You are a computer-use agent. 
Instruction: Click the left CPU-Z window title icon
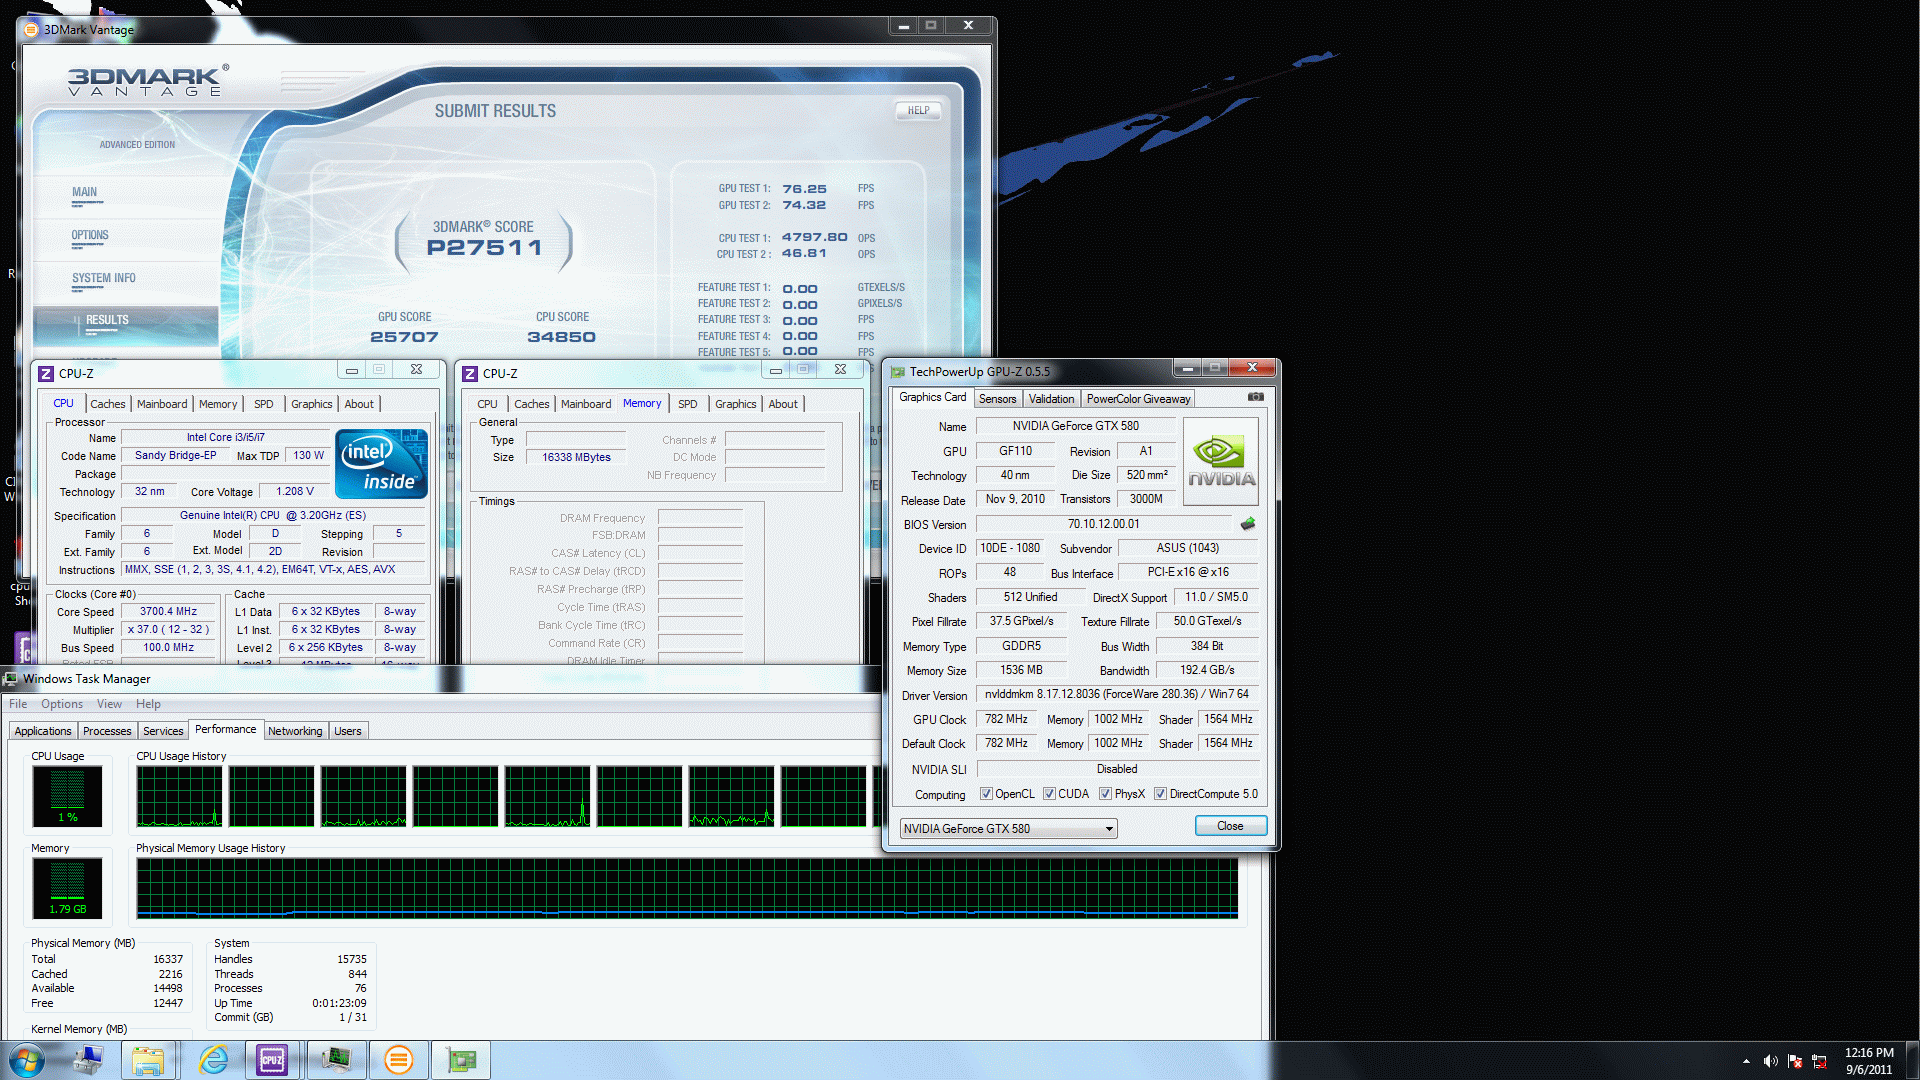tap(46, 373)
